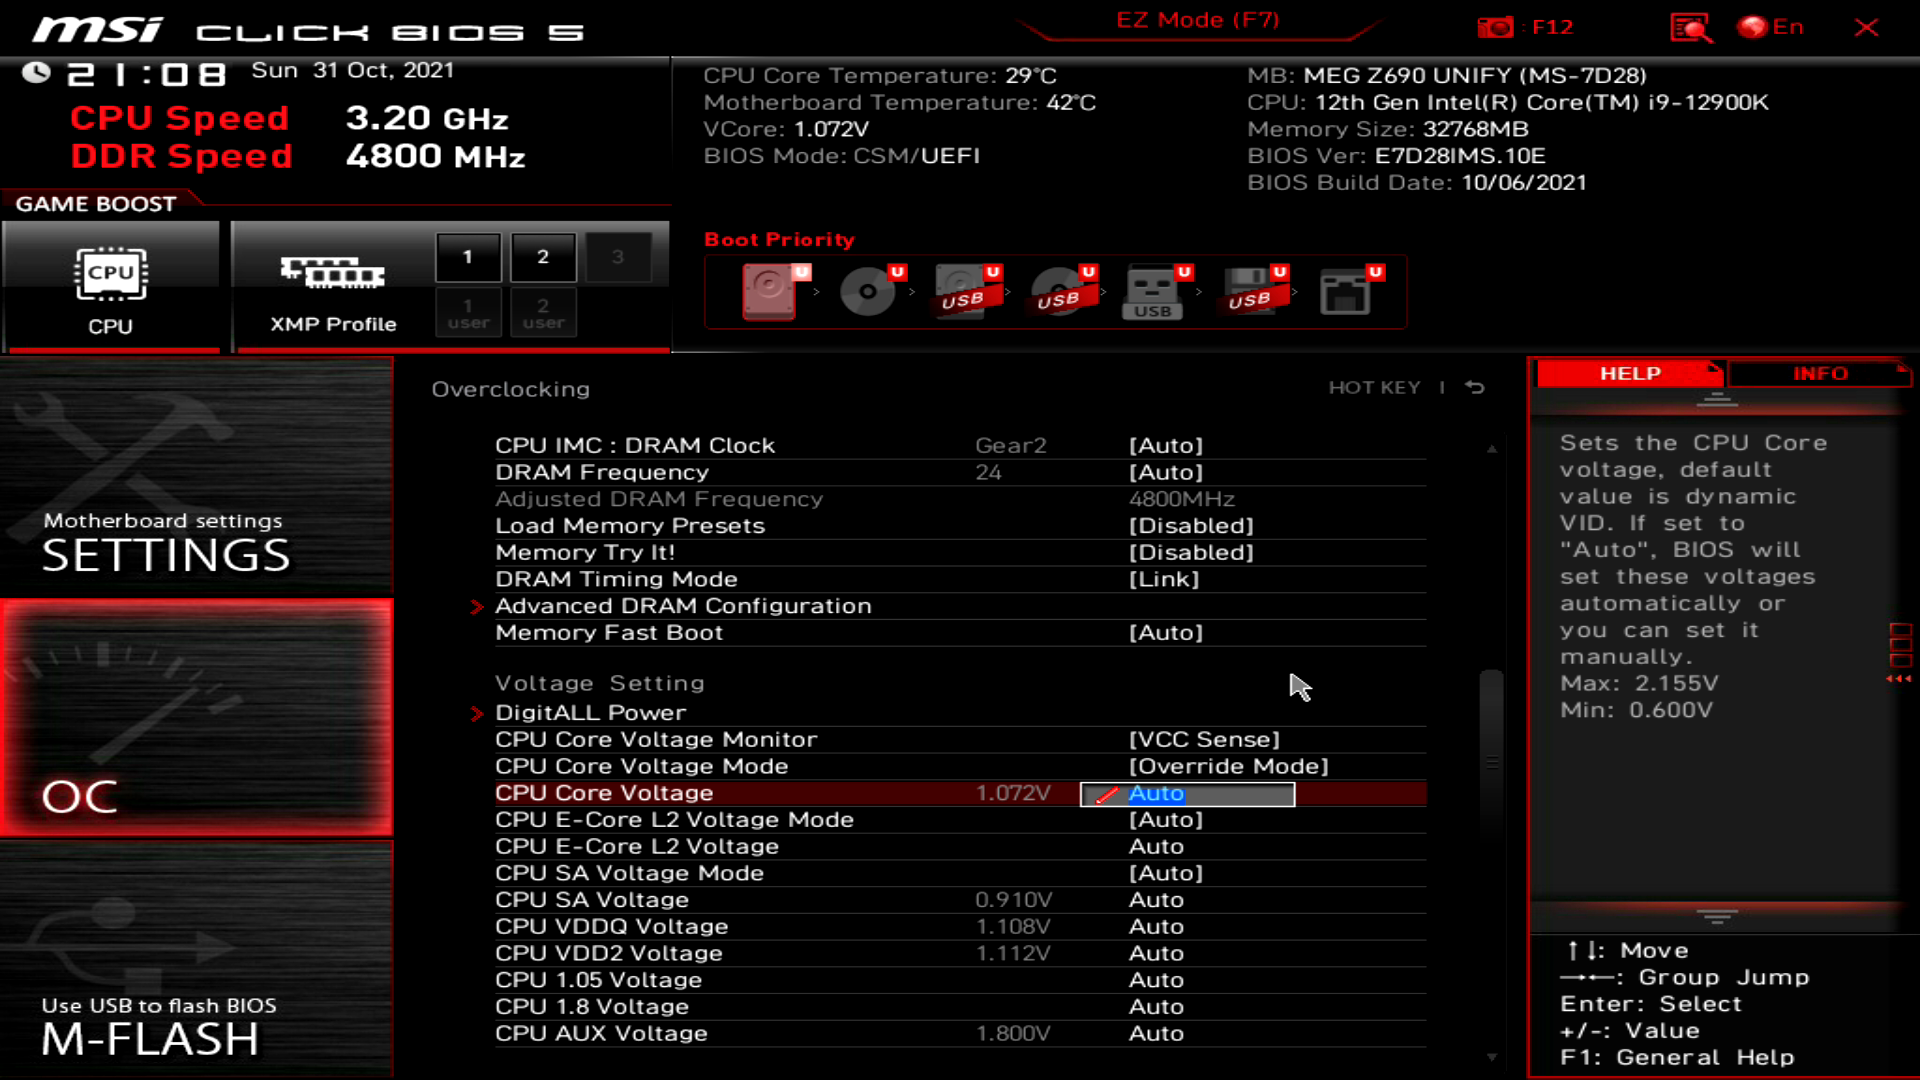Enable XMP profile 2
The width and height of the screenshot is (1920, 1080).
click(543, 257)
